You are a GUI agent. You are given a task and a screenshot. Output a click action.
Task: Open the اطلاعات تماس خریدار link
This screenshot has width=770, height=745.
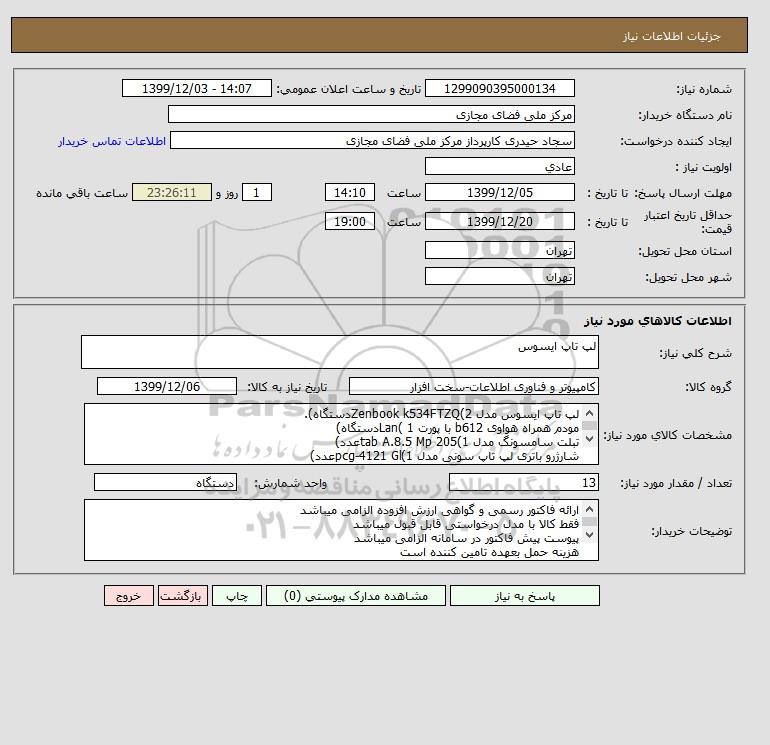coord(112,141)
